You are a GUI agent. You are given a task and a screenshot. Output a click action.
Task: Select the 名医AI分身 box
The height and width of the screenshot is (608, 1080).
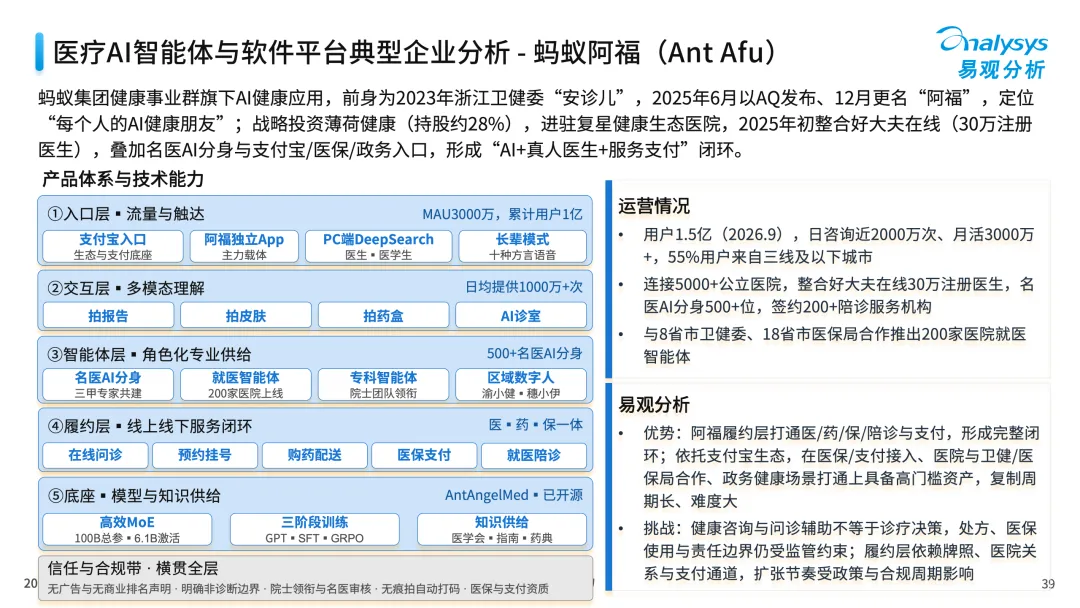tap(108, 385)
